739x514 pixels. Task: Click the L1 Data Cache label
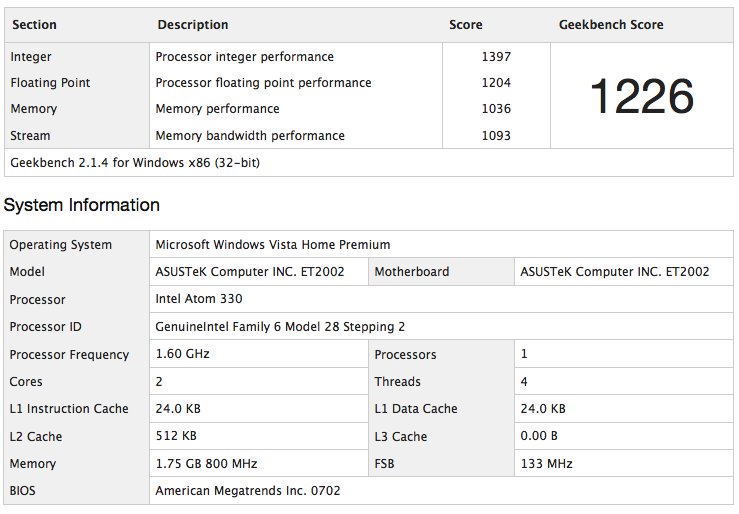415,409
